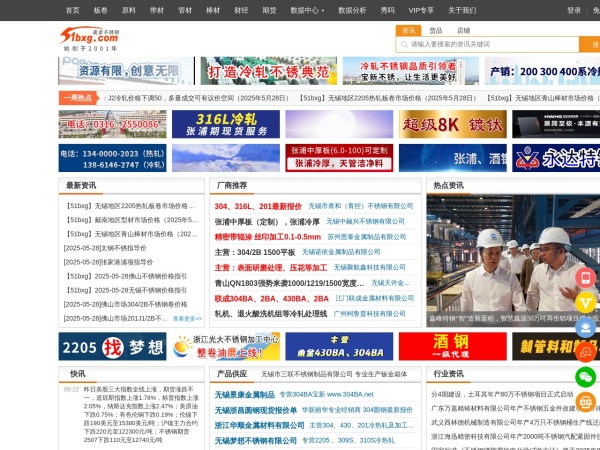The height and width of the screenshot is (450, 600).
Task: Open 管材 navigation item
Action: (185, 10)
